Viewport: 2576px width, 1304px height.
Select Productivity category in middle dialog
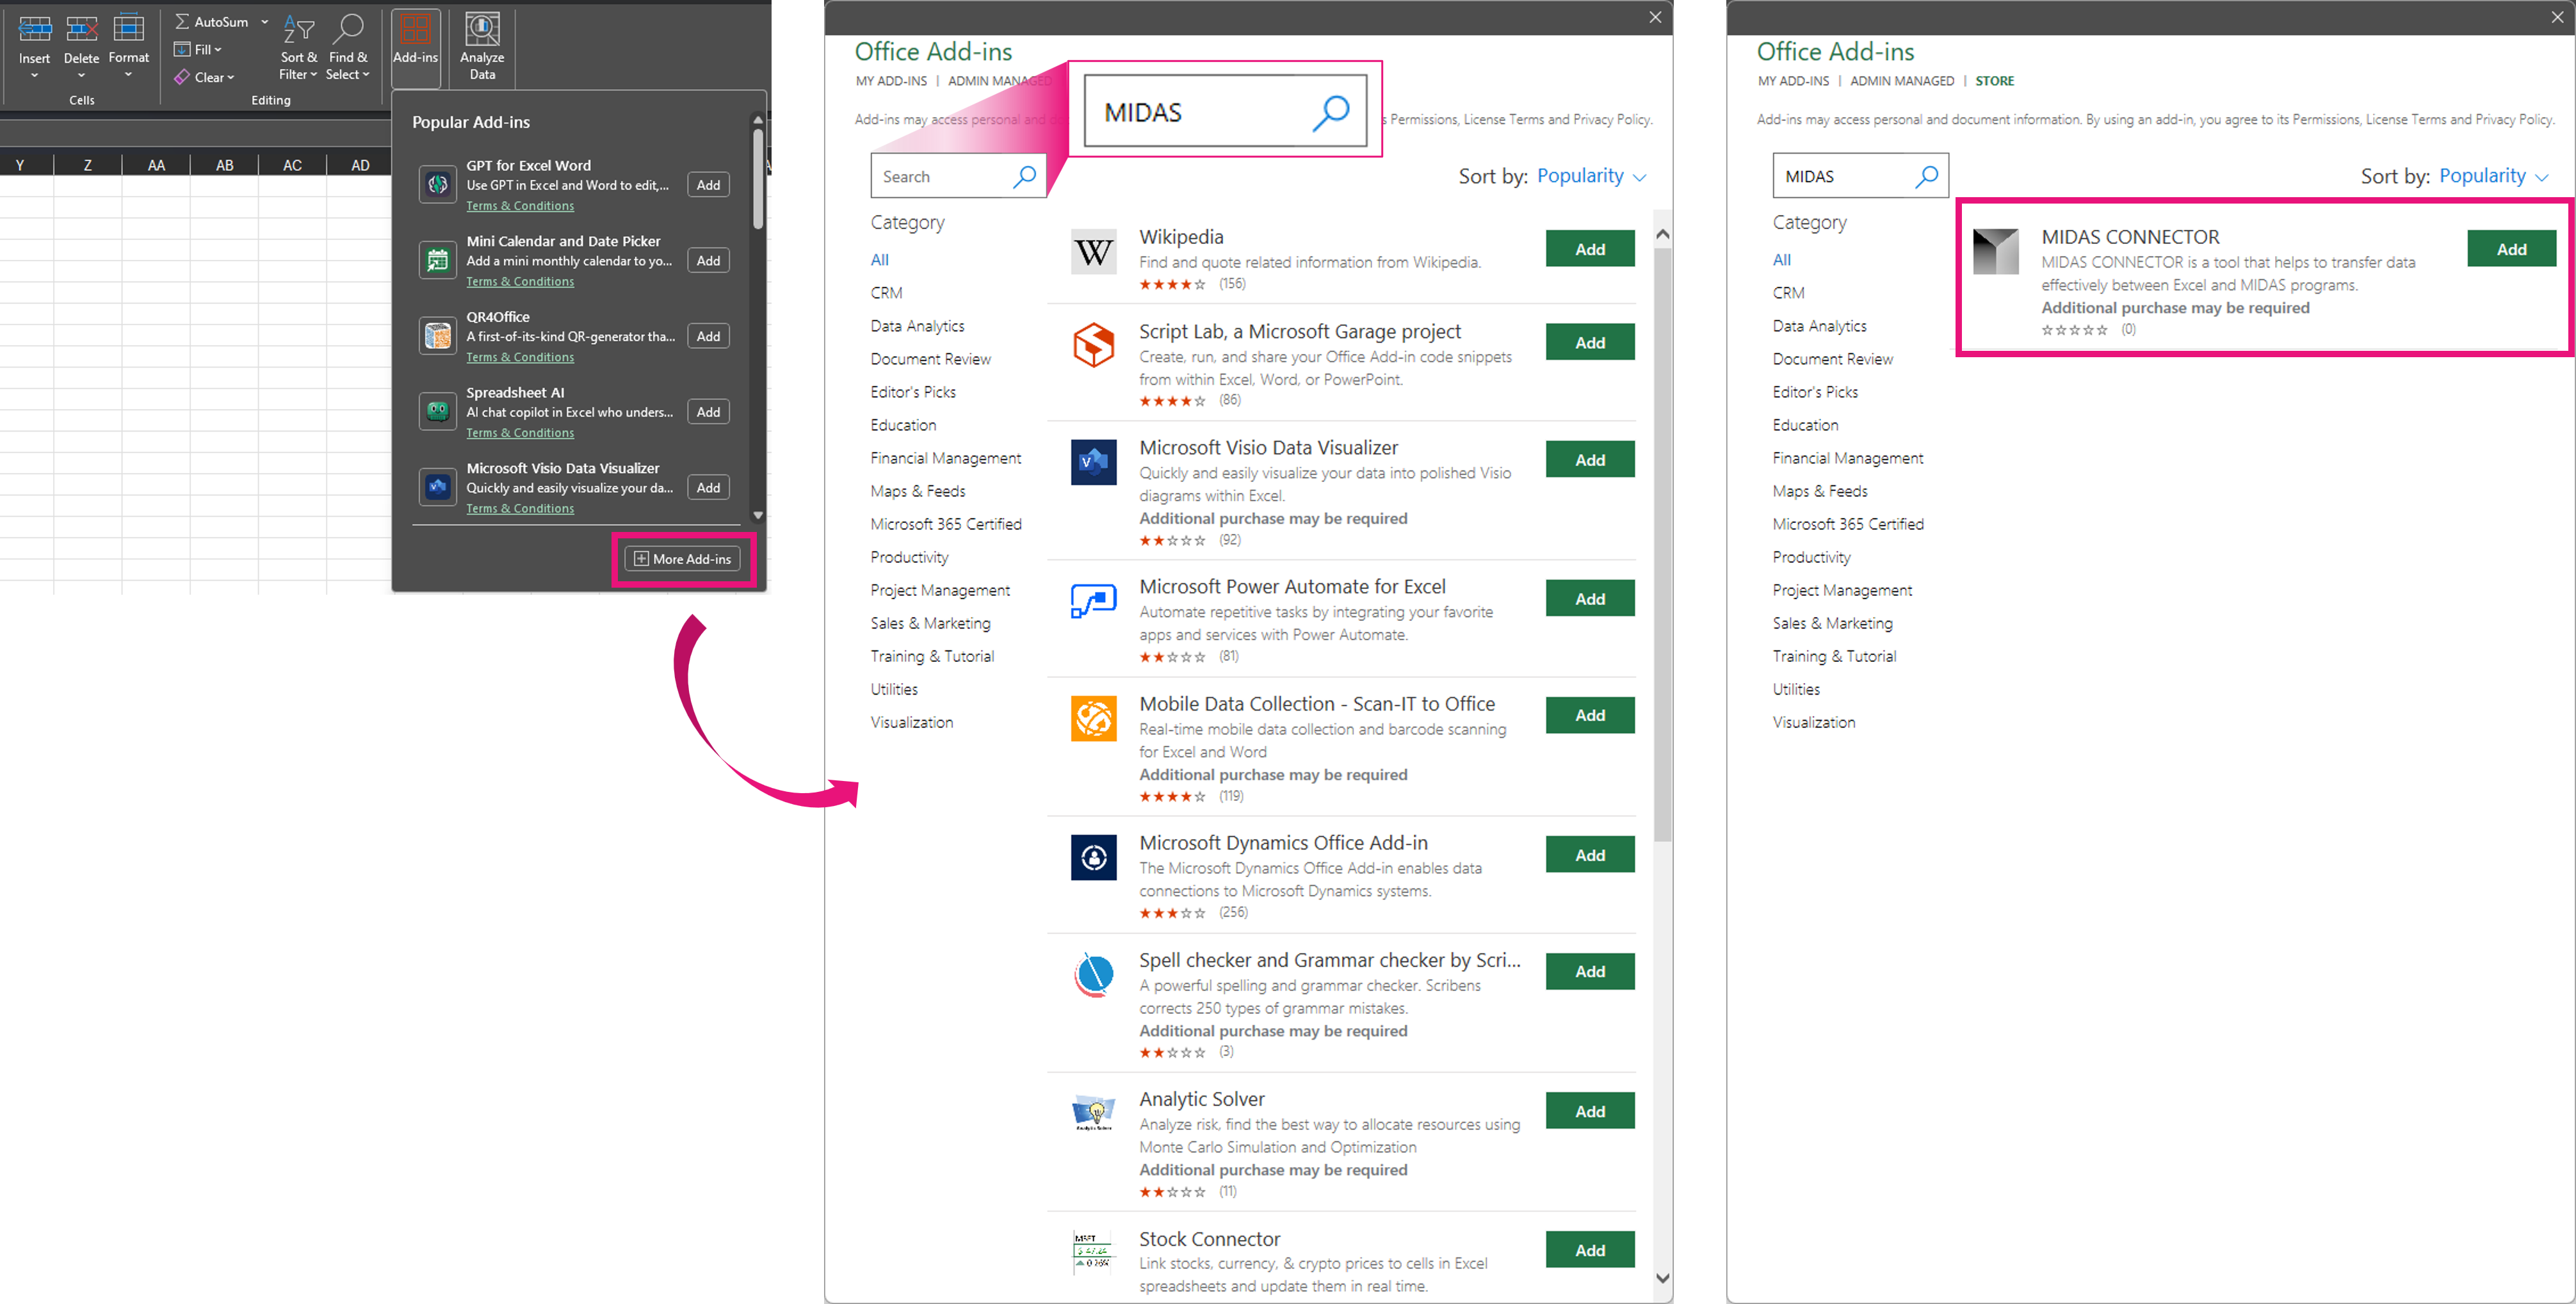(909, 557)
